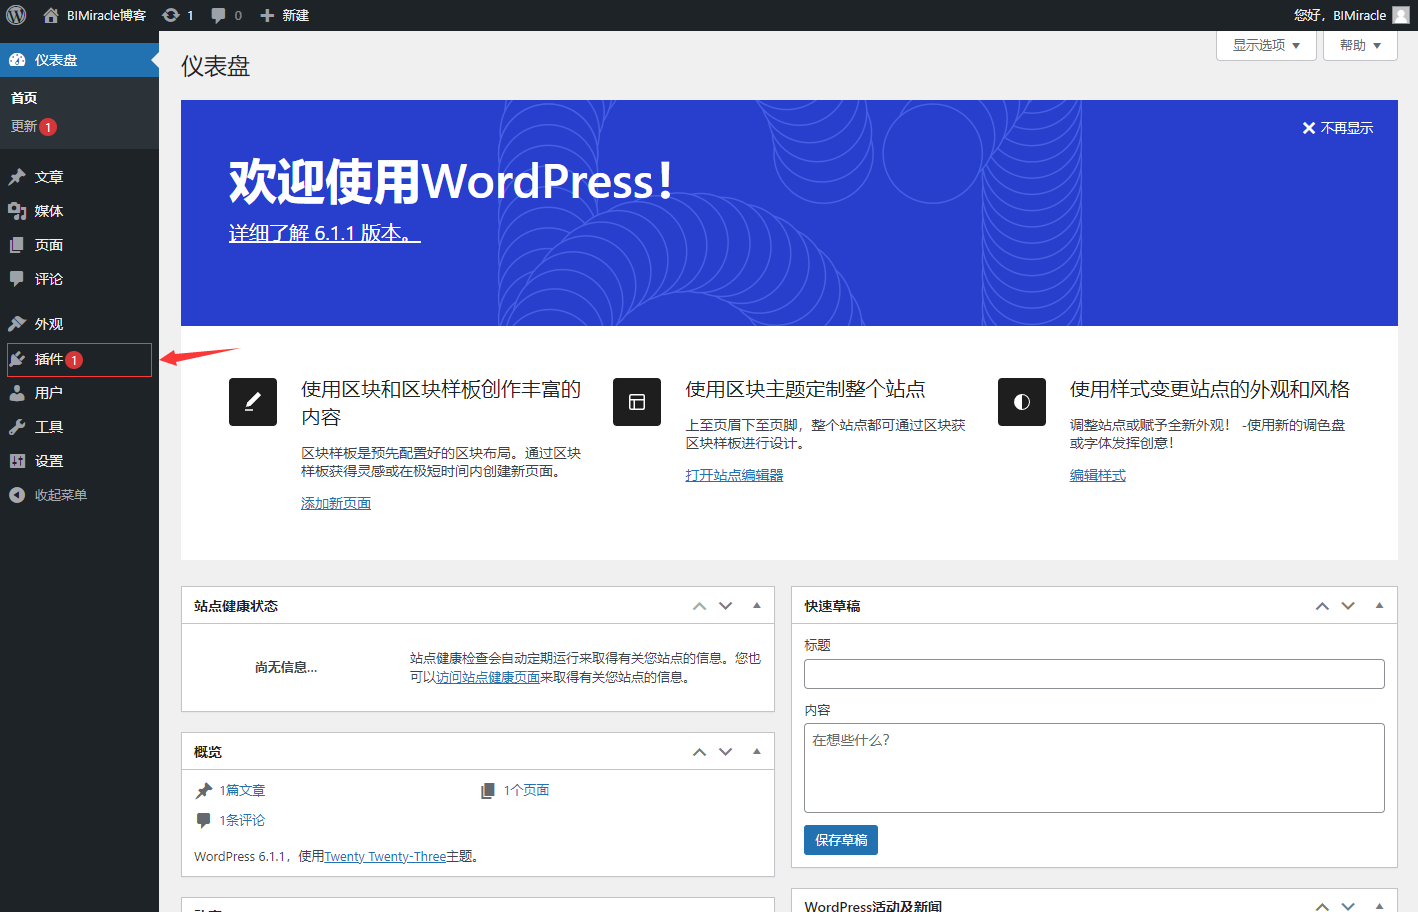Click the half-circle styles icon

[x=1022, y=402]
